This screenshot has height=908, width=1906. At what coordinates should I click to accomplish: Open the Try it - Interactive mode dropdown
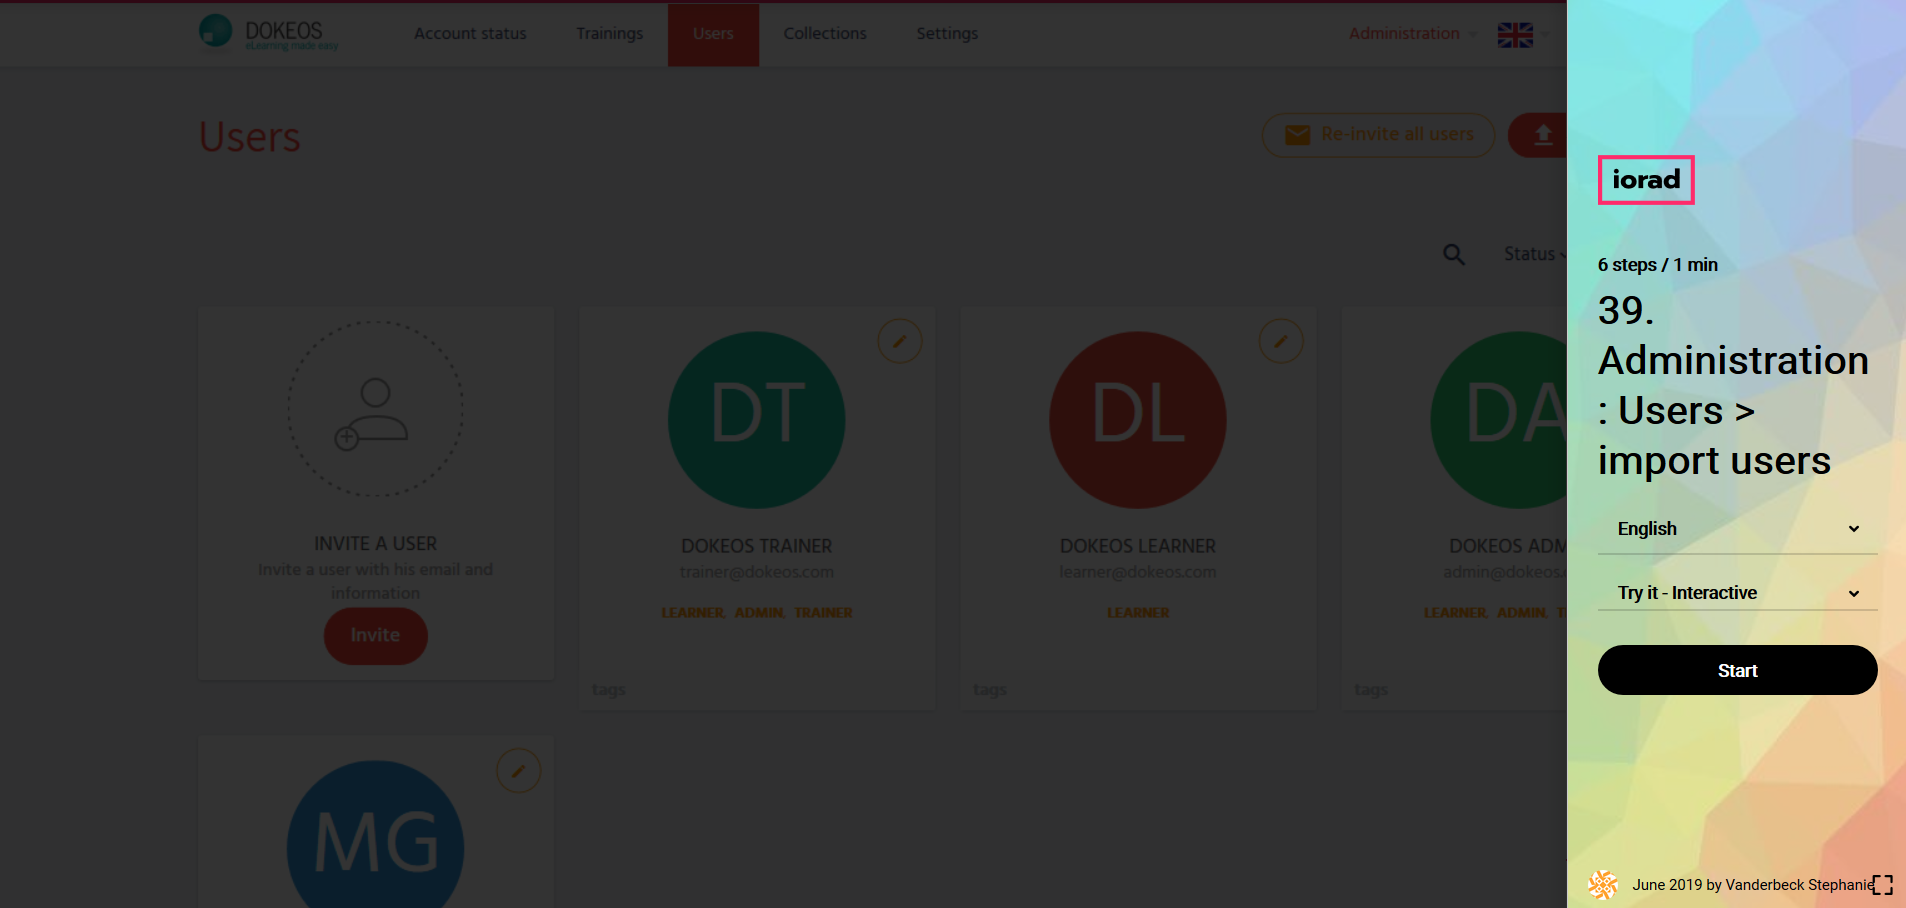point(1736,593)
